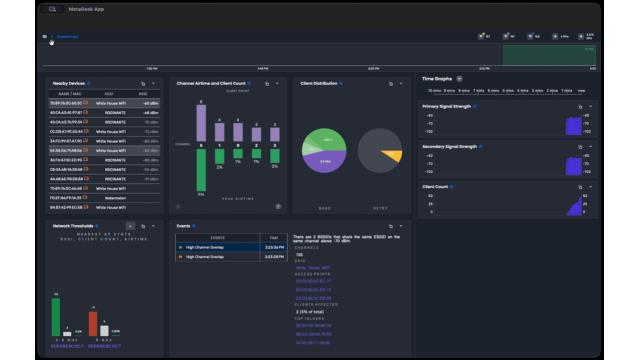This screenshot has width=640, height=360.
Task: Click the info icon next to Secondary Signal Strength
Action: pyautogui.click(x=480, y=147)
